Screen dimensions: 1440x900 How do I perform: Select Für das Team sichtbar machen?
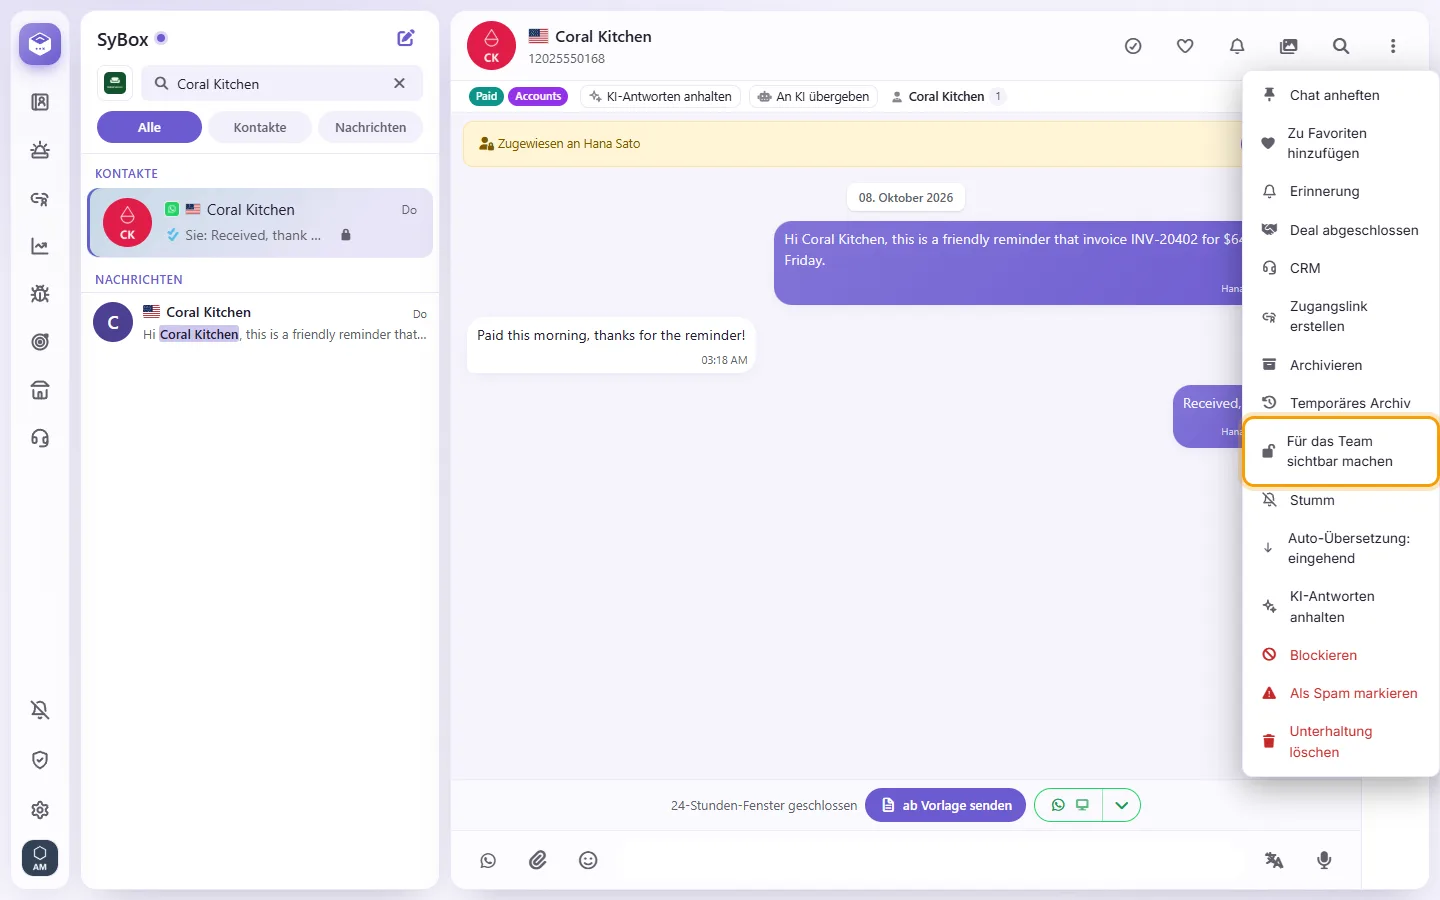[x=1341, y=451]
